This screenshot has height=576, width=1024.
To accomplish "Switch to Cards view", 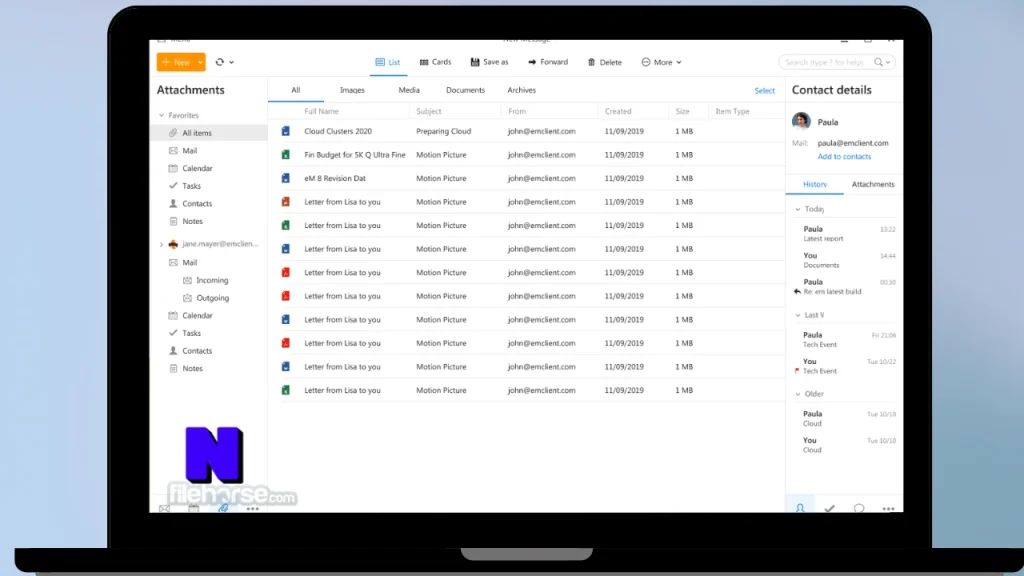I will tap(436, 62).
